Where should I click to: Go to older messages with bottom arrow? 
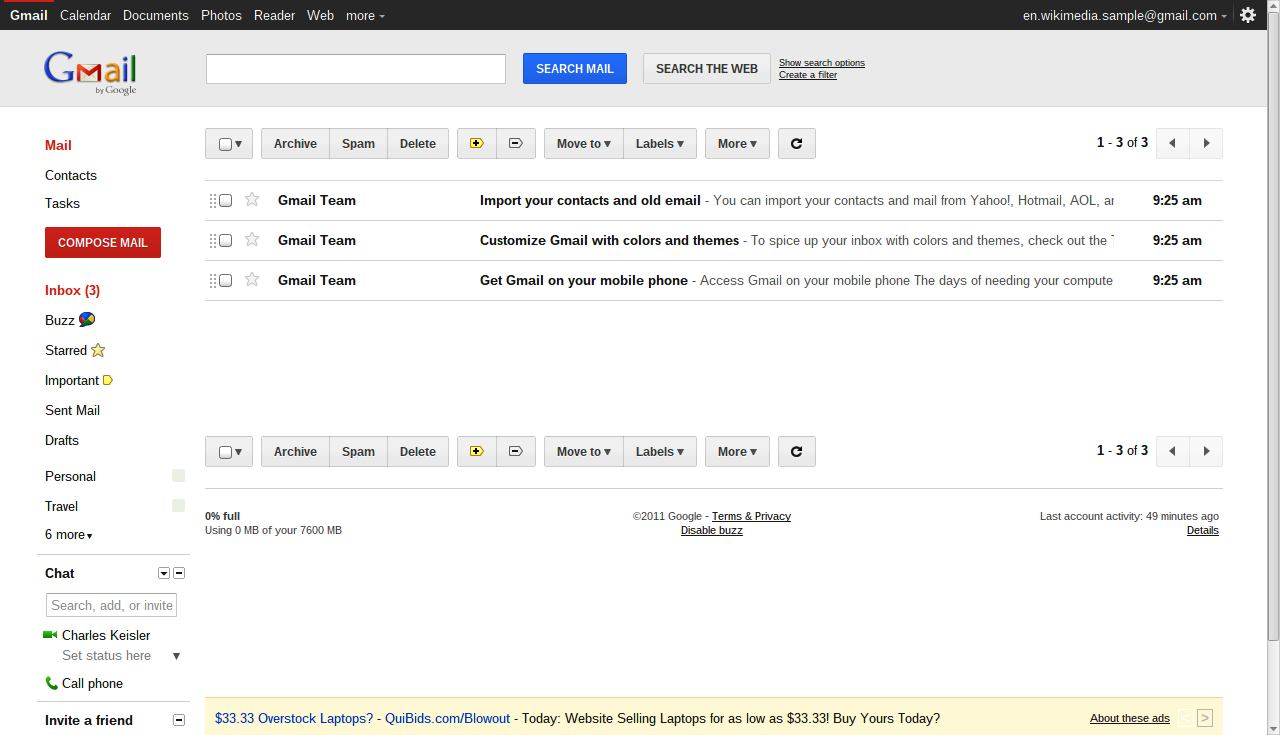pos(1206,452)
